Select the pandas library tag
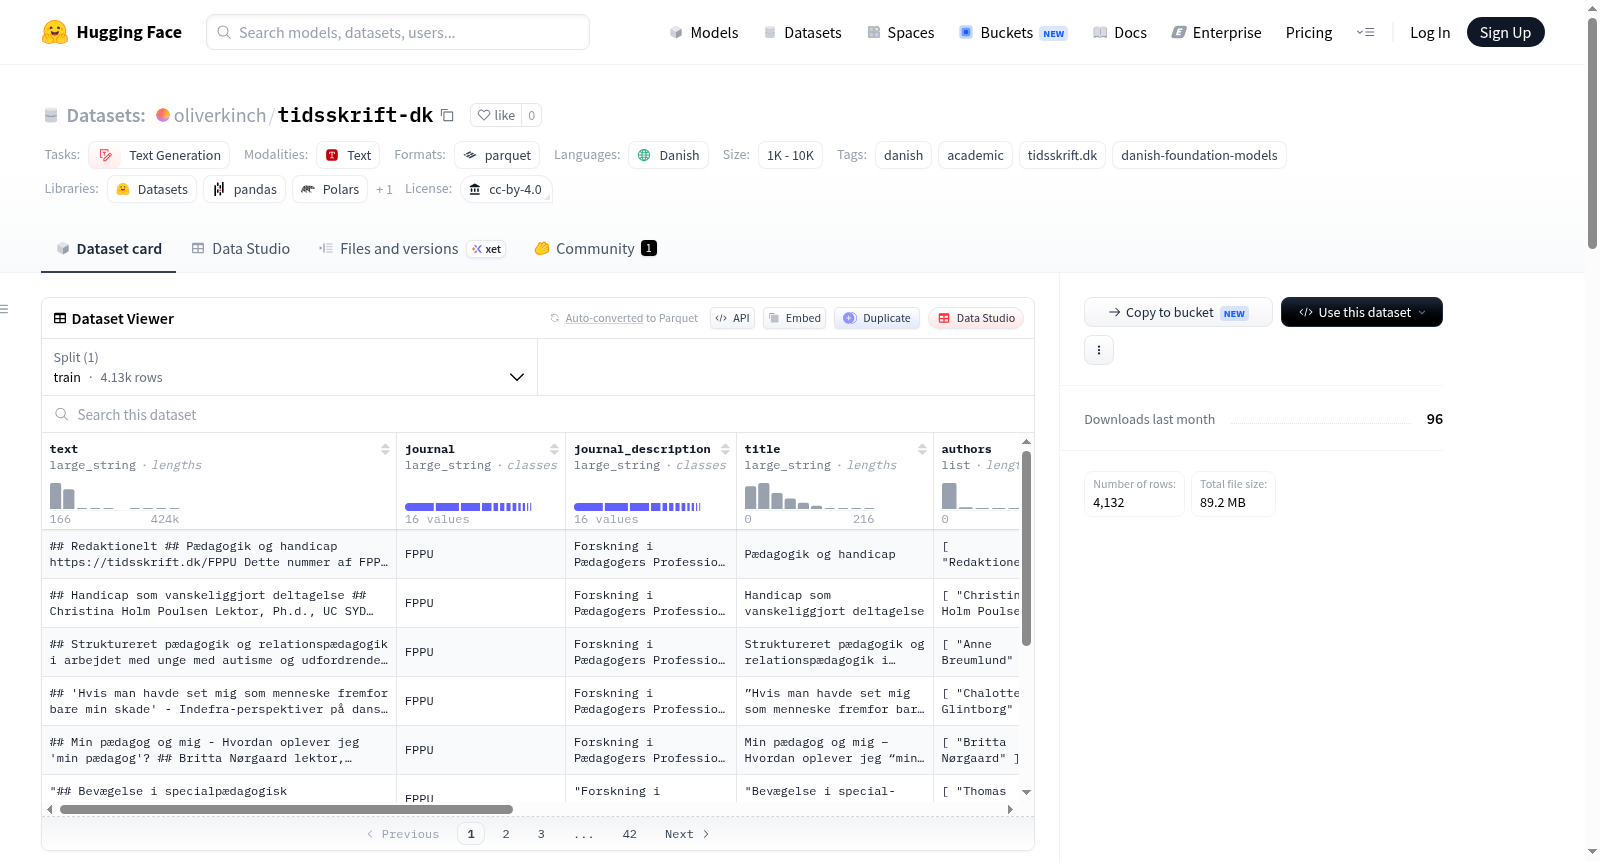Image resolution: width=1600 pixels, height=861 pixels. click(244, 189)
